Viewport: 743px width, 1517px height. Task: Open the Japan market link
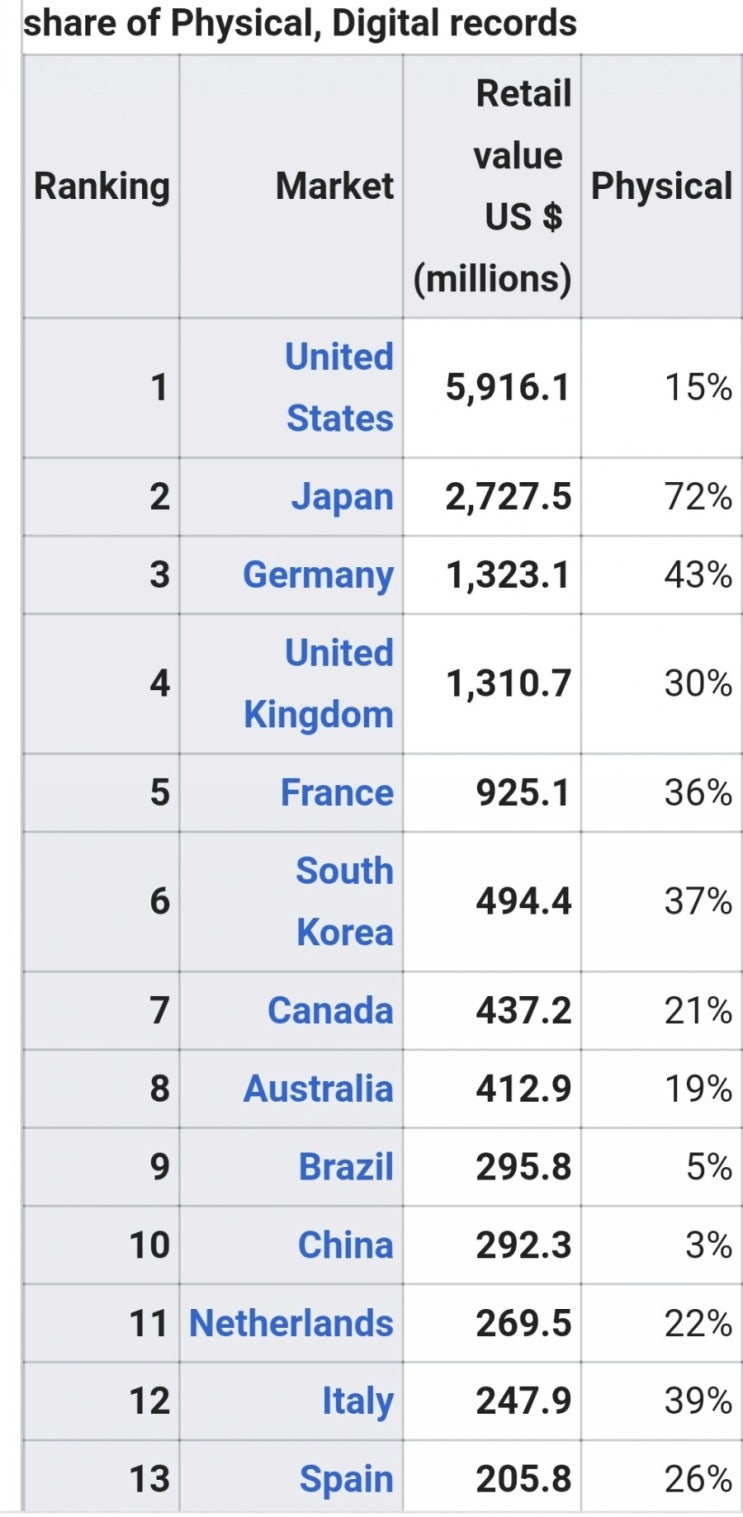point(342,497)
